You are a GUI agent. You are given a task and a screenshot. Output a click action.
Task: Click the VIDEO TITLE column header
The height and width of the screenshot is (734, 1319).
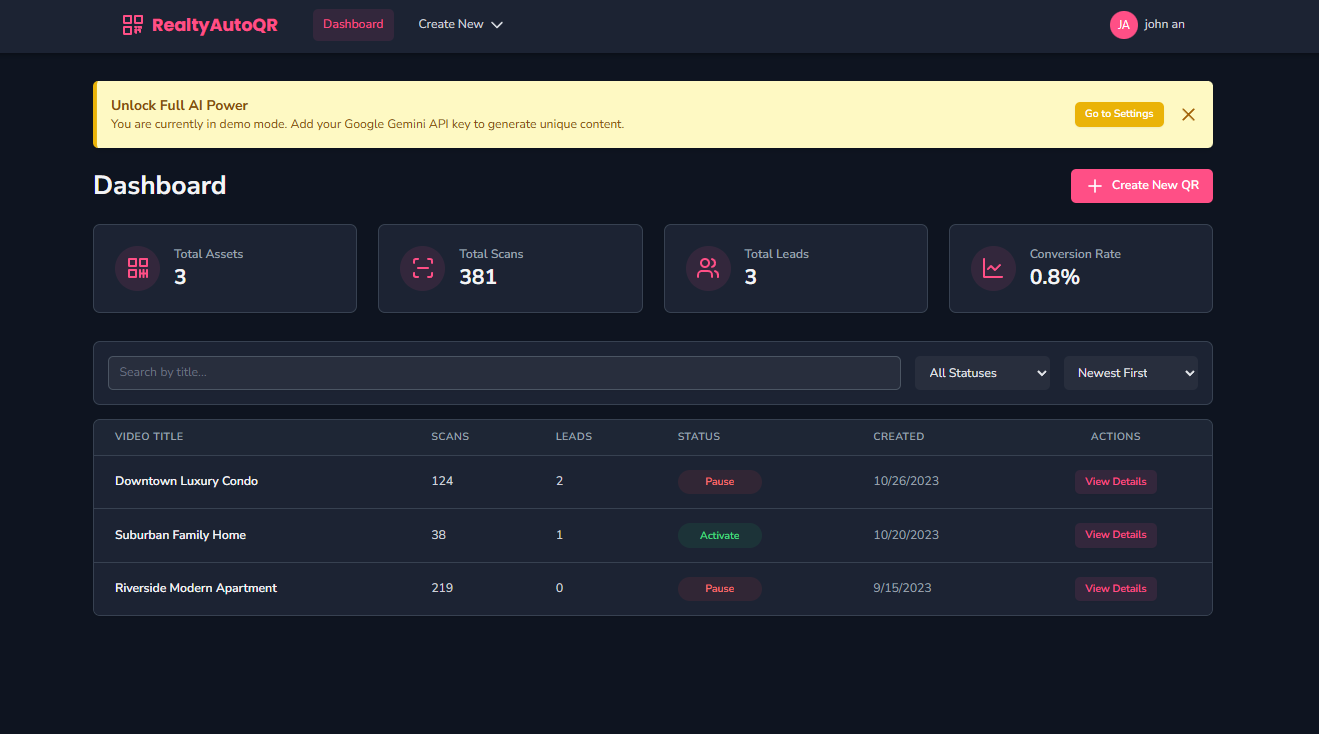pyautogui.click(x=149, y=437)
